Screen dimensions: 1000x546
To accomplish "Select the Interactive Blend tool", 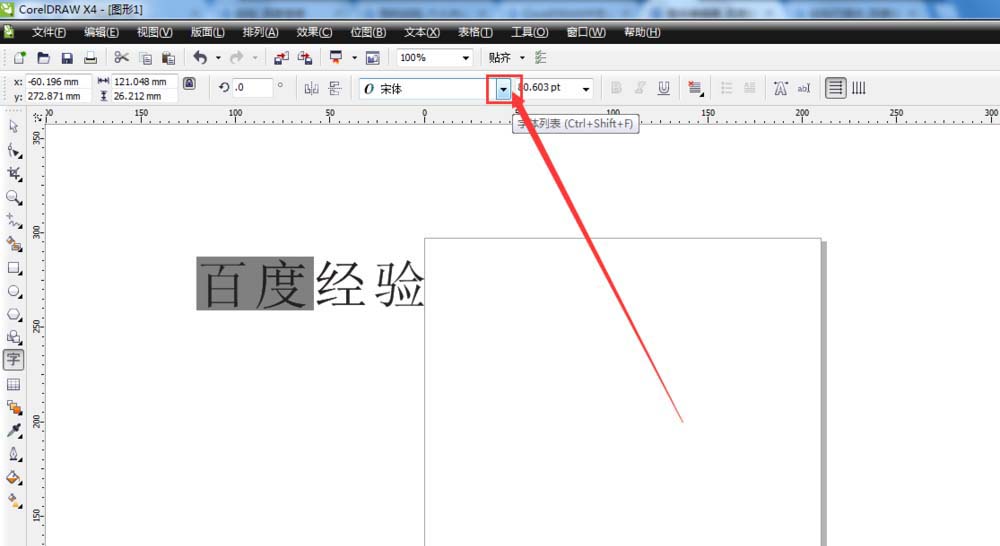I will point(13,408).
